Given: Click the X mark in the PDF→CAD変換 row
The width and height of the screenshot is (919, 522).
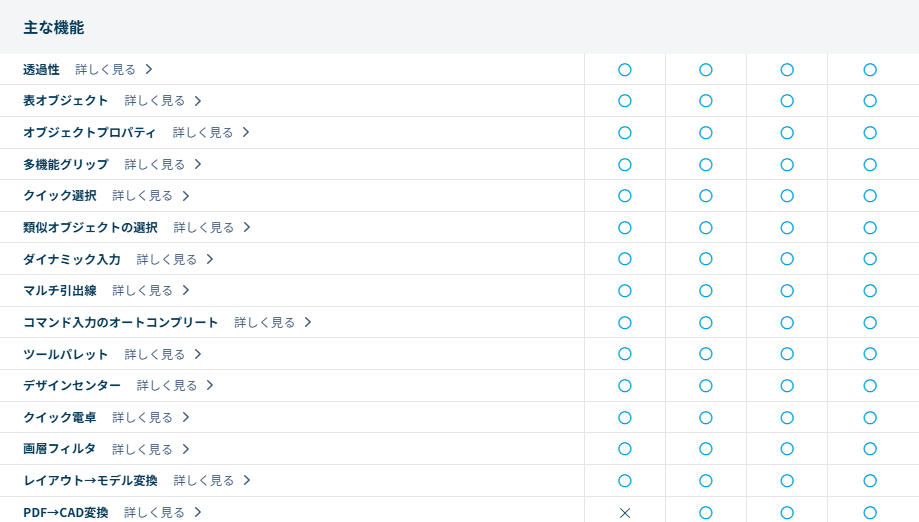Looking at the screenshot, I should [625, 513].
